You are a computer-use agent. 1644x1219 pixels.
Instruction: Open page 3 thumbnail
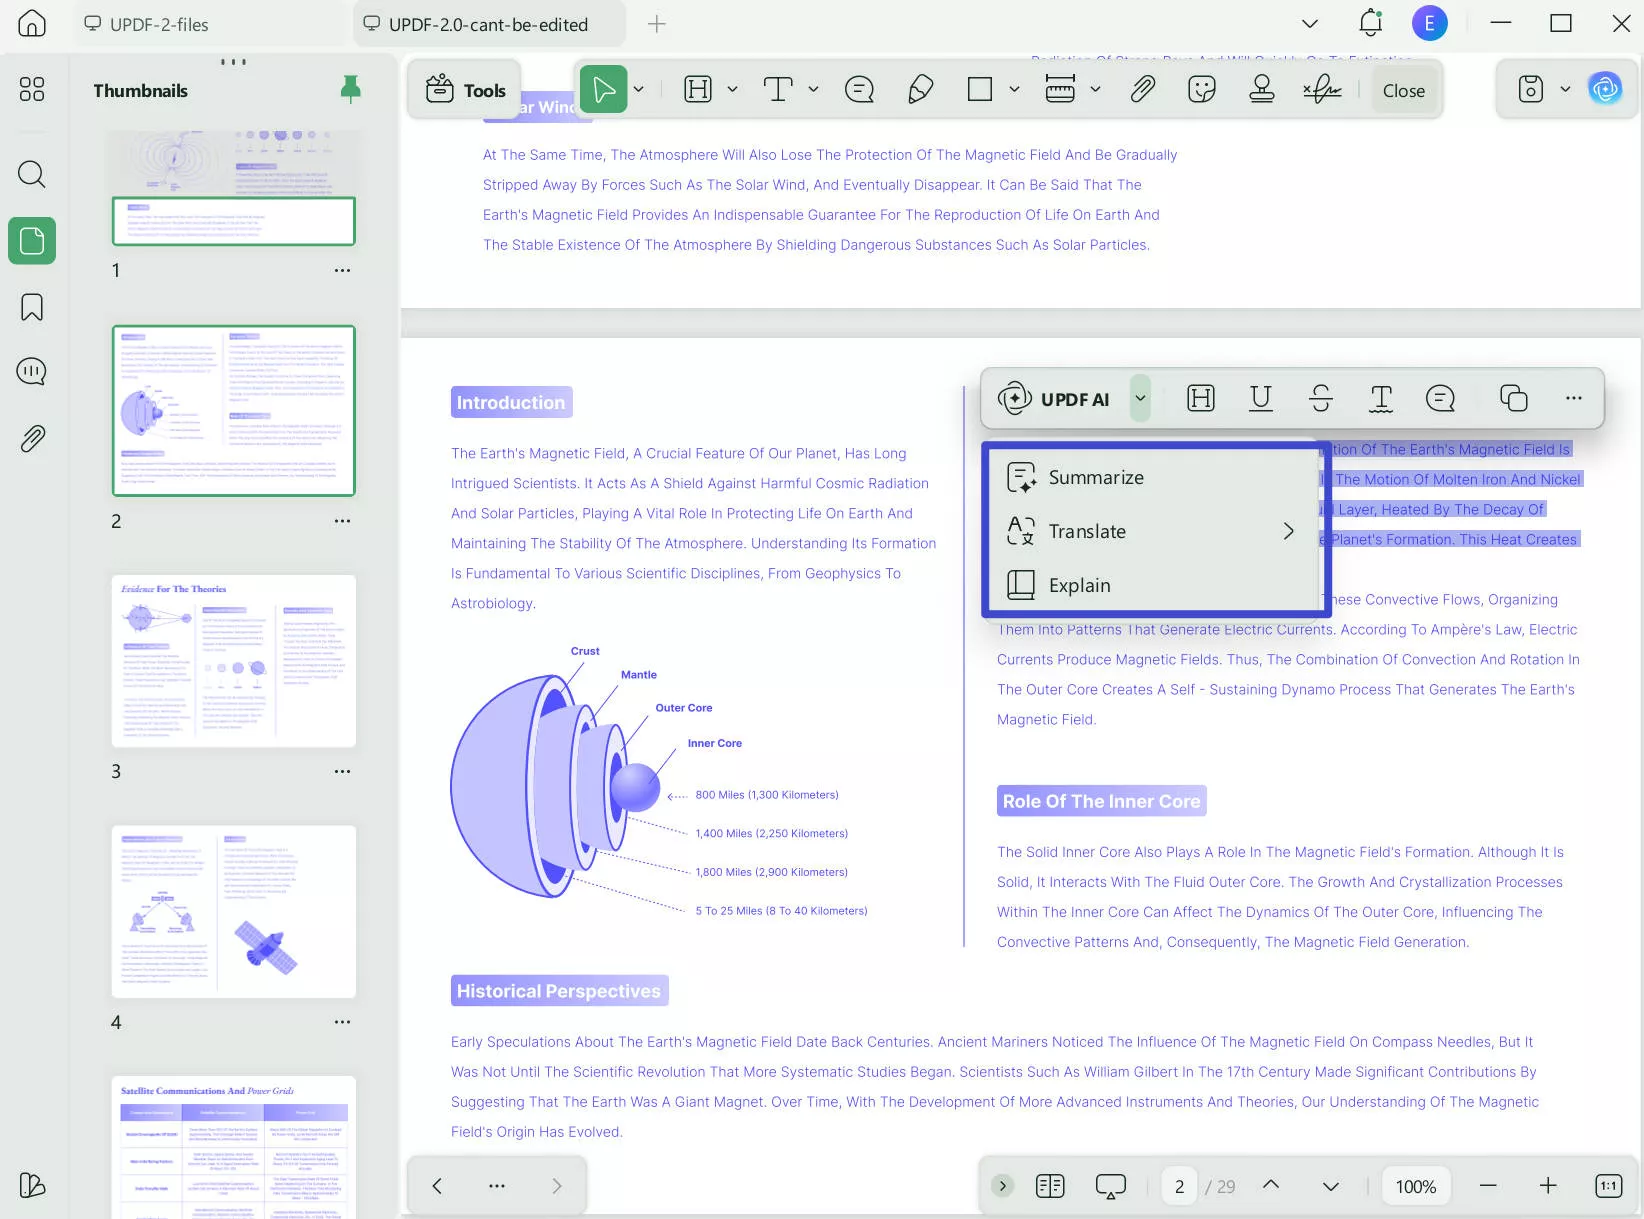(233, 661)
